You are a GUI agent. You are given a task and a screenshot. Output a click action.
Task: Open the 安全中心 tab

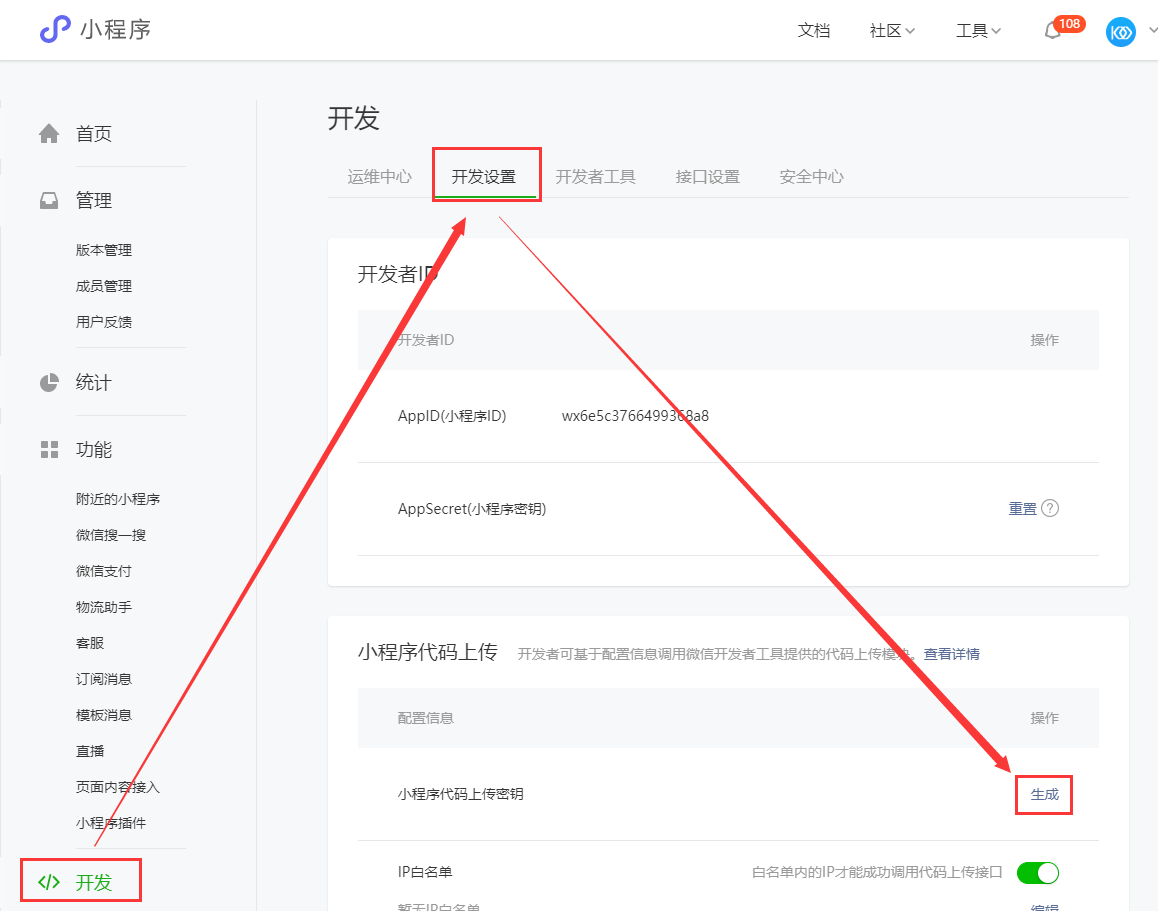tap(811, 177)
